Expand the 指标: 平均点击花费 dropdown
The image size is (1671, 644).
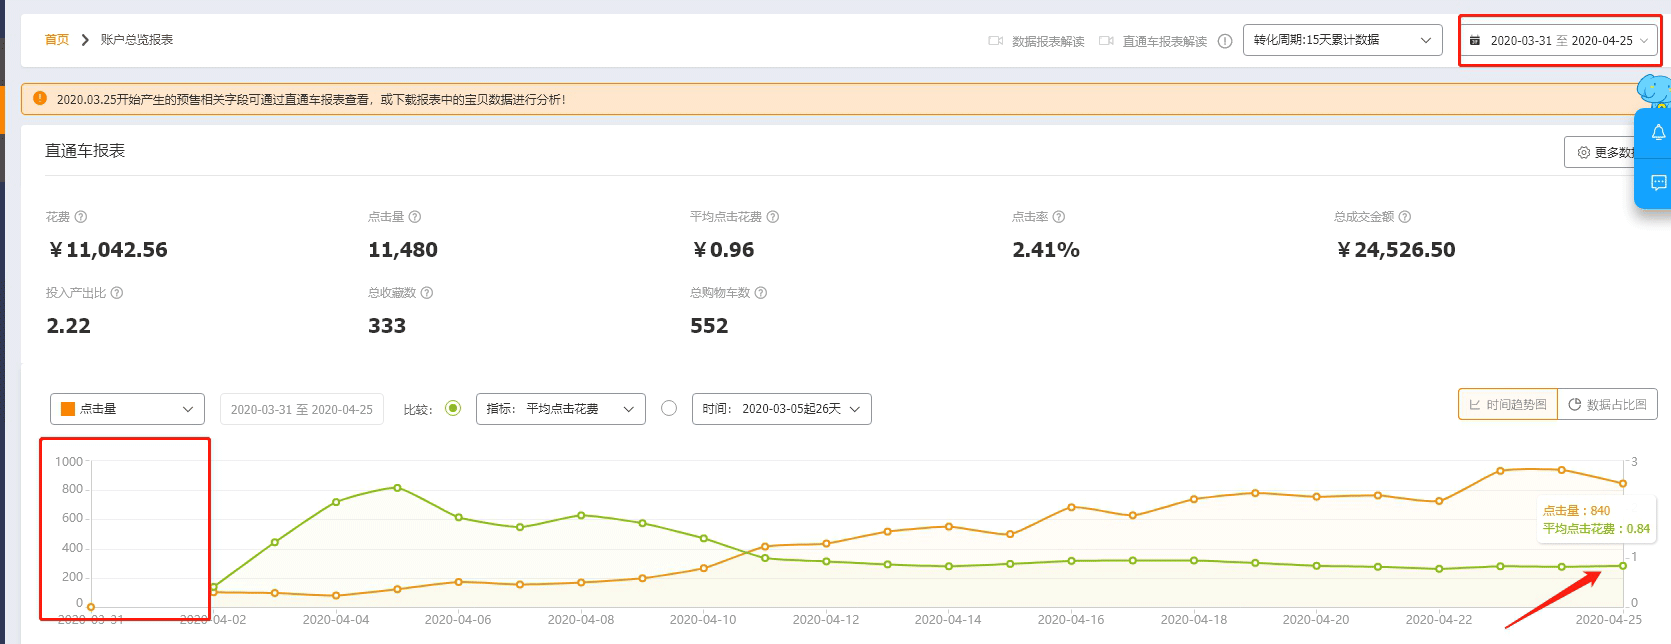[x=560, y=409]
